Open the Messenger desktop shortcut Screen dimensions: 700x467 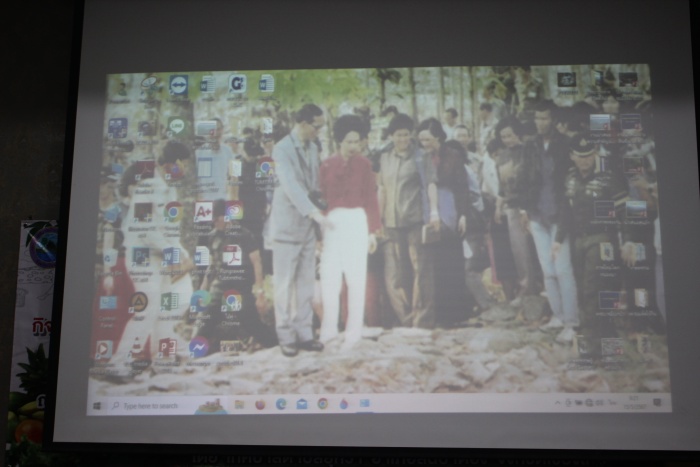pyautogui.click(x=199, y=347)
